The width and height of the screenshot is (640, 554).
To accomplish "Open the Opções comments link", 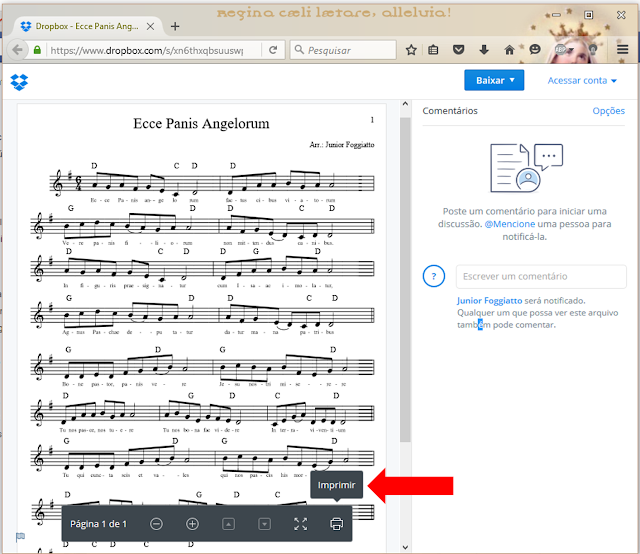I will click(x=608, y=111).
